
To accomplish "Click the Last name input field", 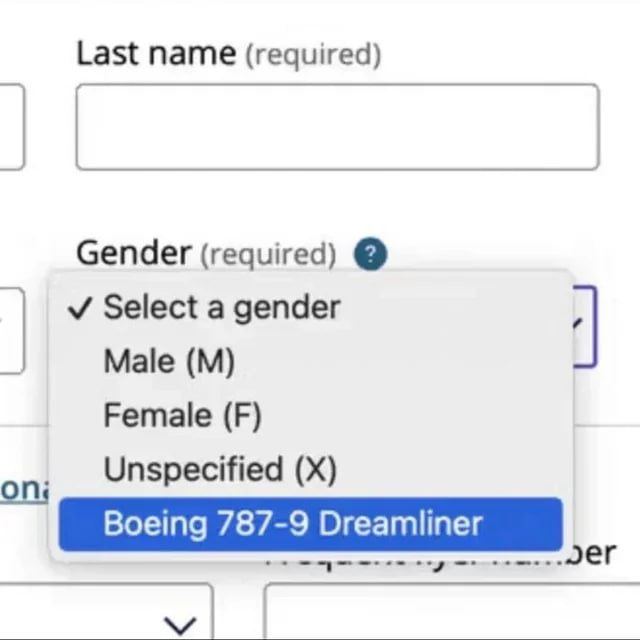I will [x=338, y=127].
